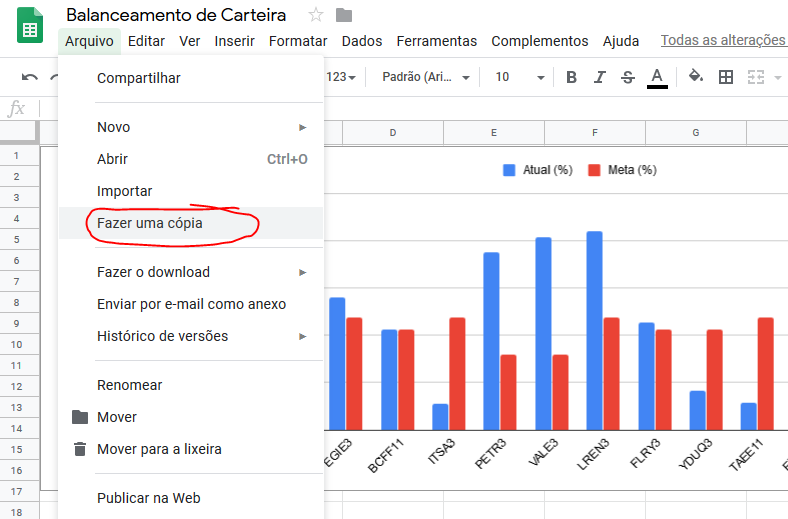This screenshot has height=519, width=788.
Task: Choose Publicar na Web
Action: [x=191, y=498]
